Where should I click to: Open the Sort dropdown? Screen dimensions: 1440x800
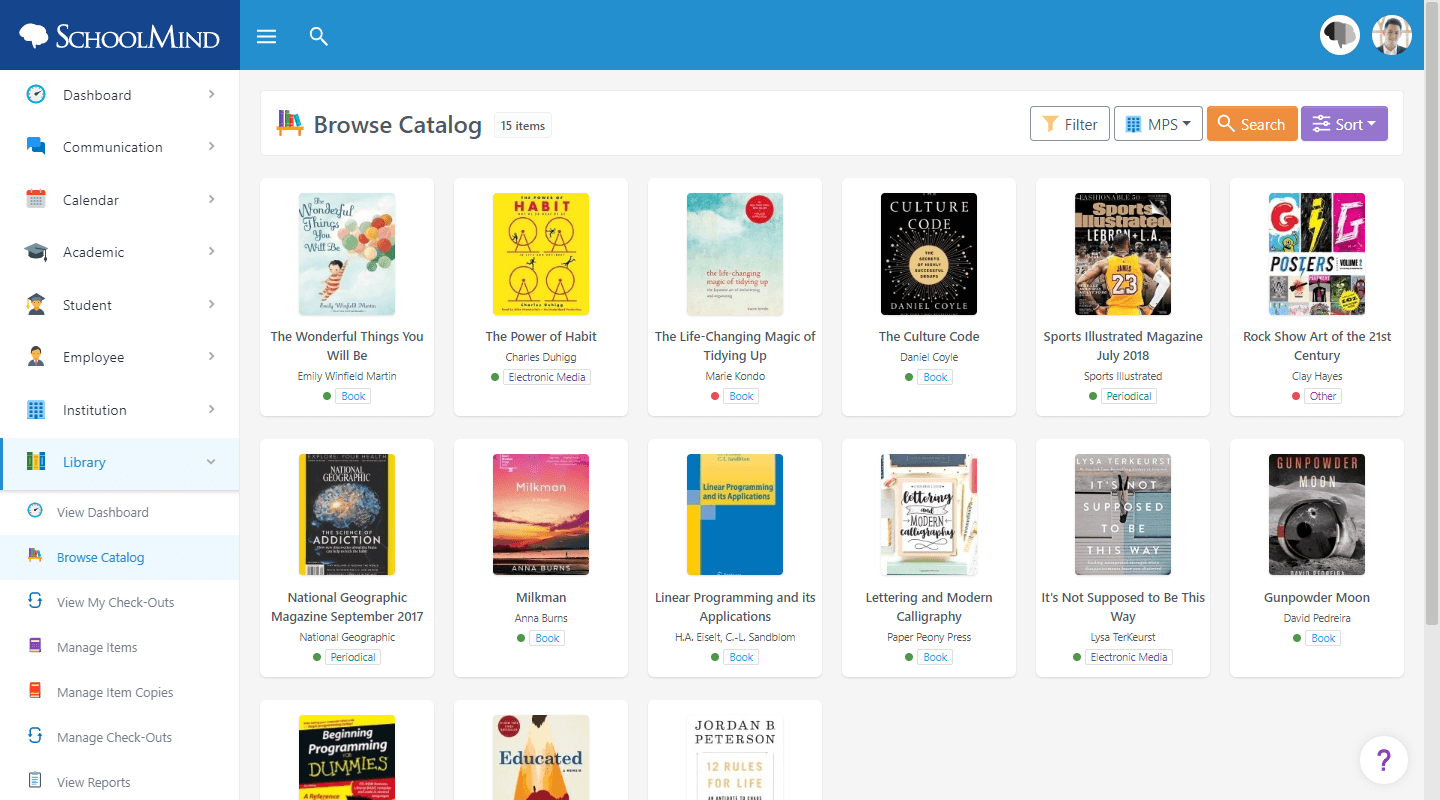click(1344, 124)
